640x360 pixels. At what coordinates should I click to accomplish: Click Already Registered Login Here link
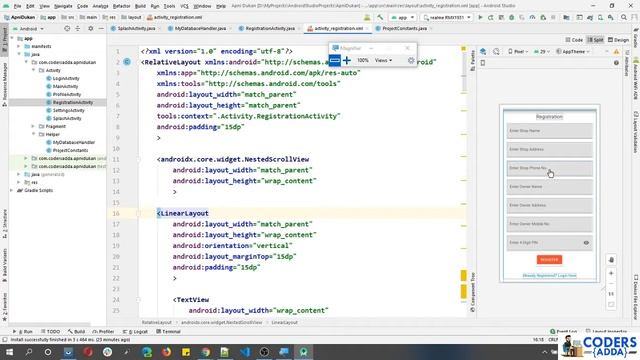click(549, 276)
